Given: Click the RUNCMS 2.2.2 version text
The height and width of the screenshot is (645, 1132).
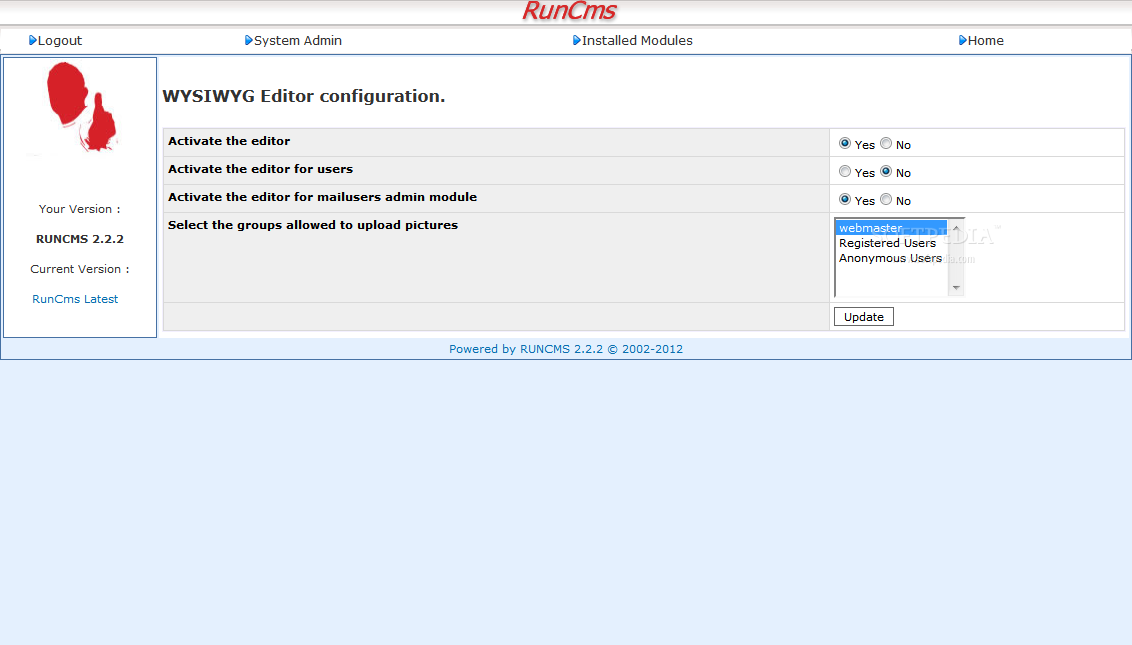Looking at the screenshot, I should pyautogui.click(x=80, y=239).
